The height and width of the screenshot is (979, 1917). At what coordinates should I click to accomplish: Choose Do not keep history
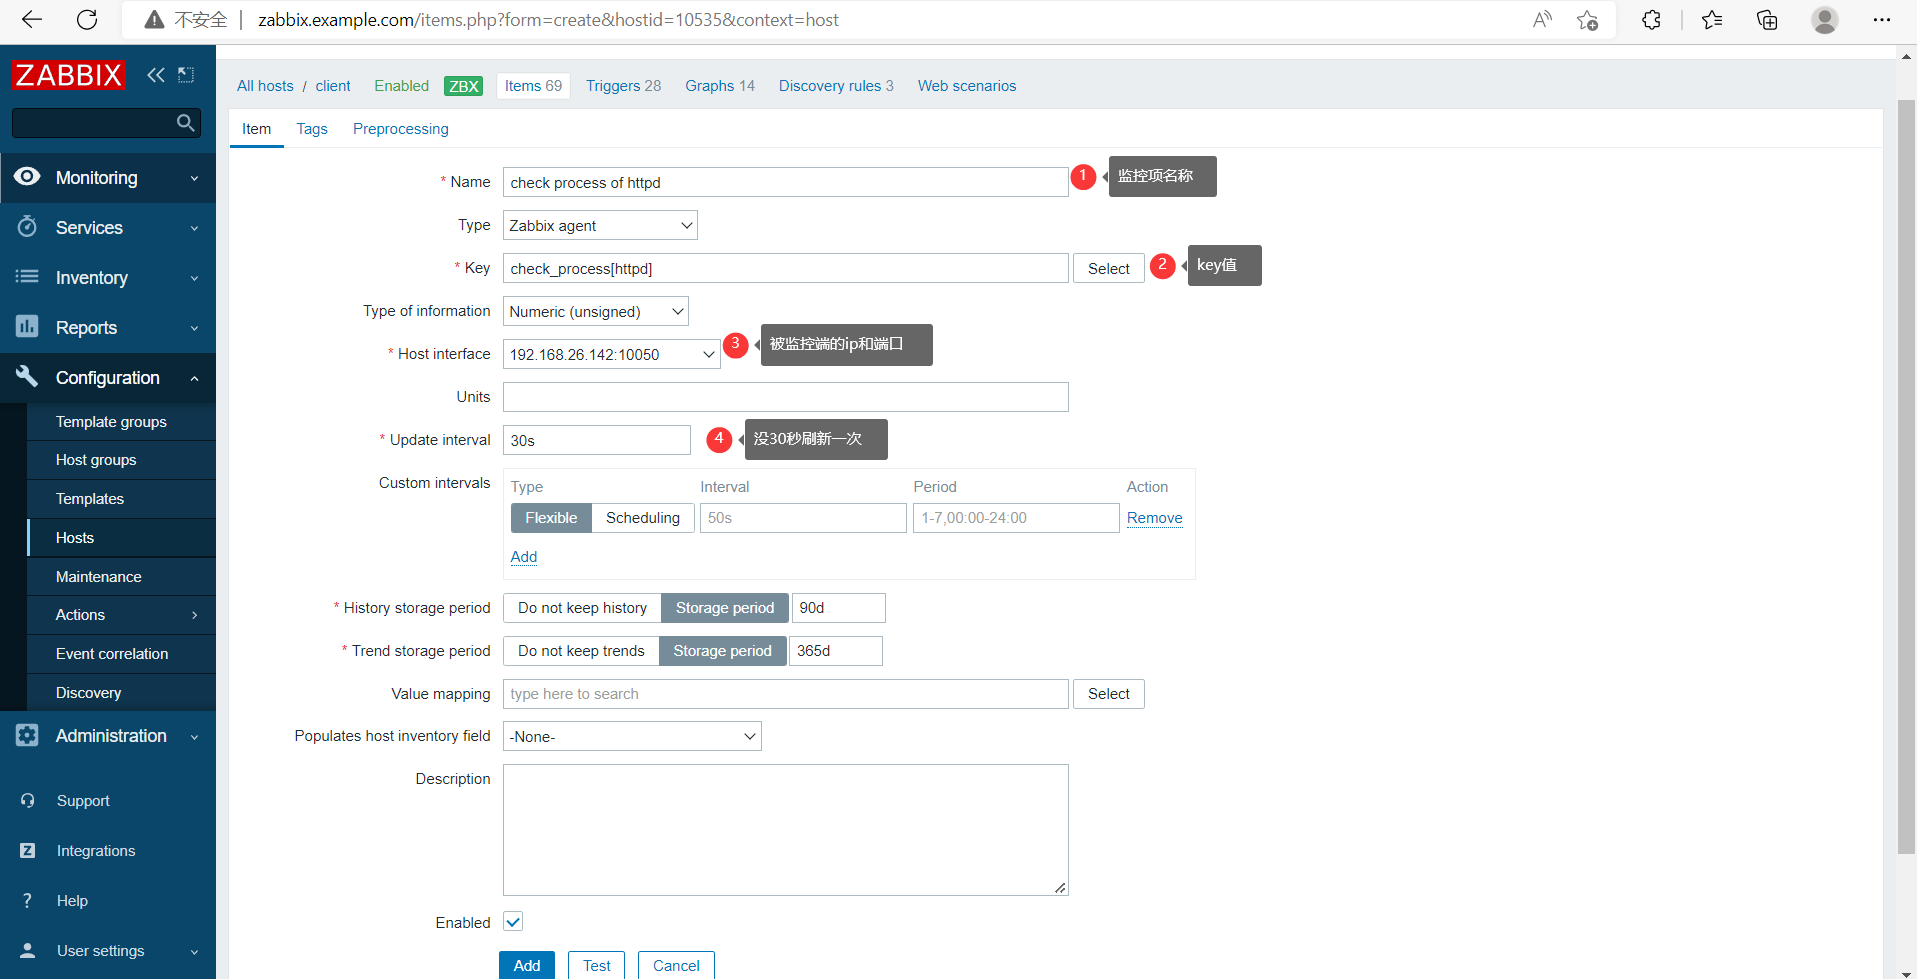(x=582, y=608)
